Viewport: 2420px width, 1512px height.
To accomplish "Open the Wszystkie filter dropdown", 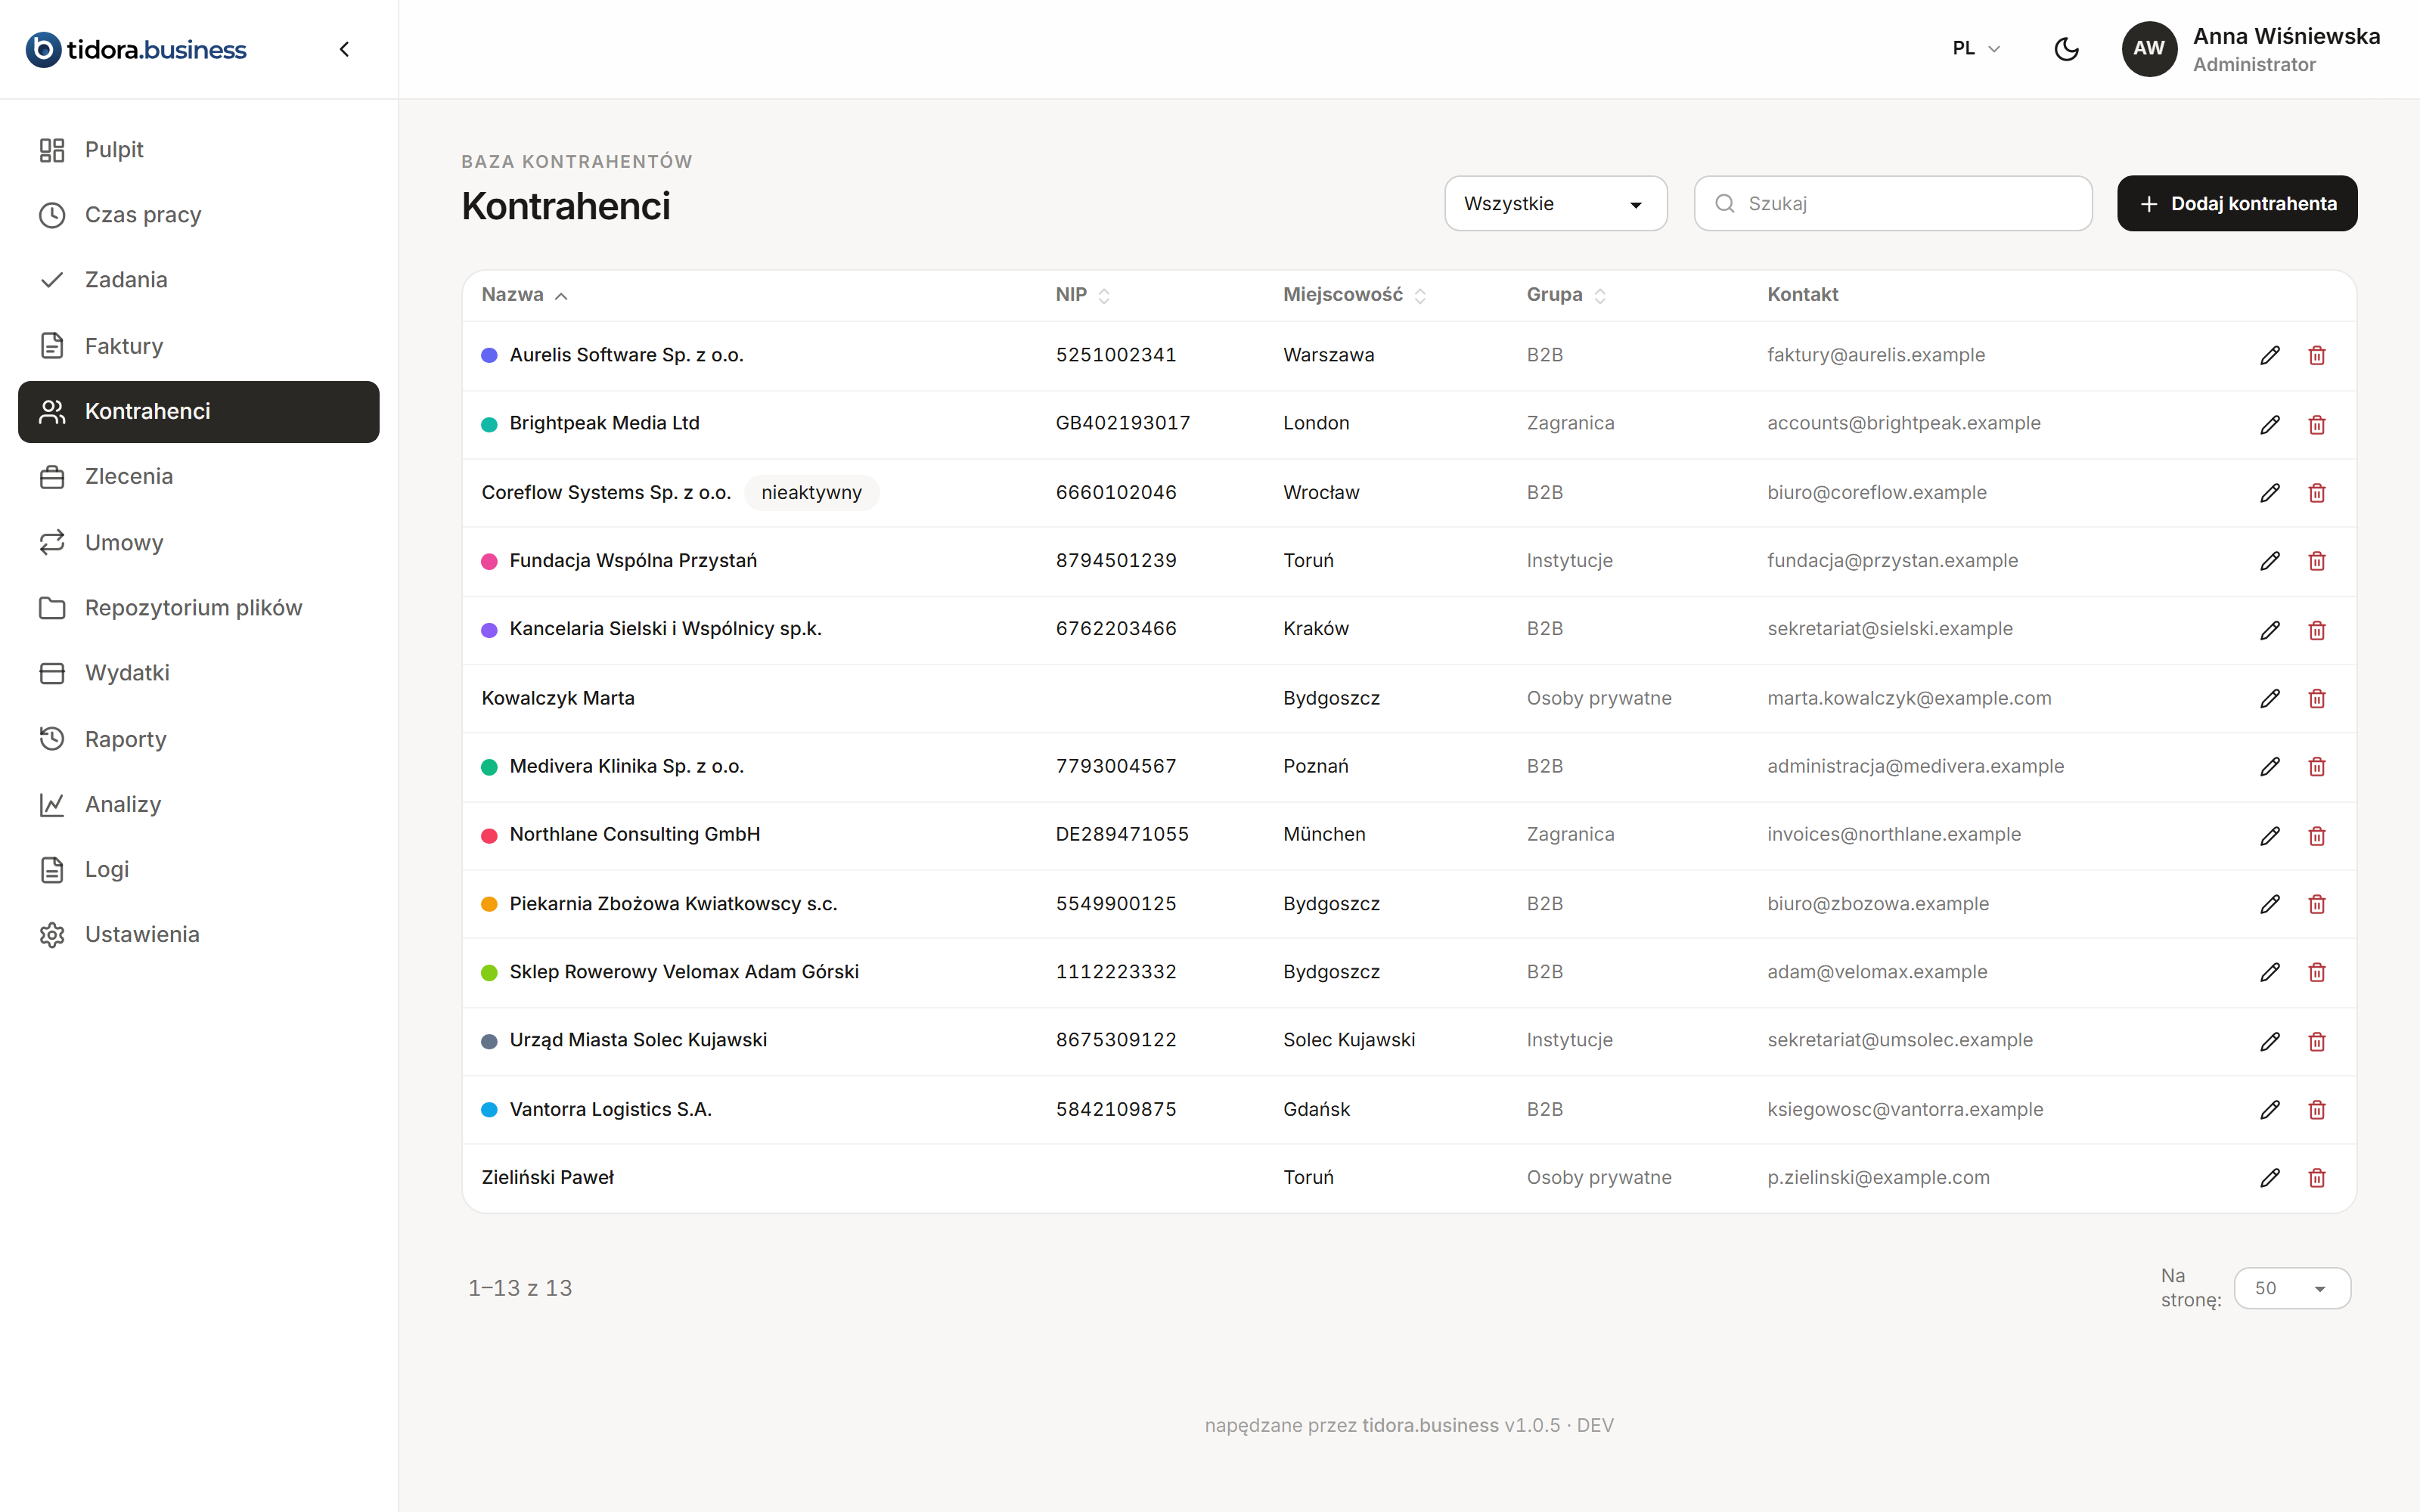I will [x=1555, y=204].
